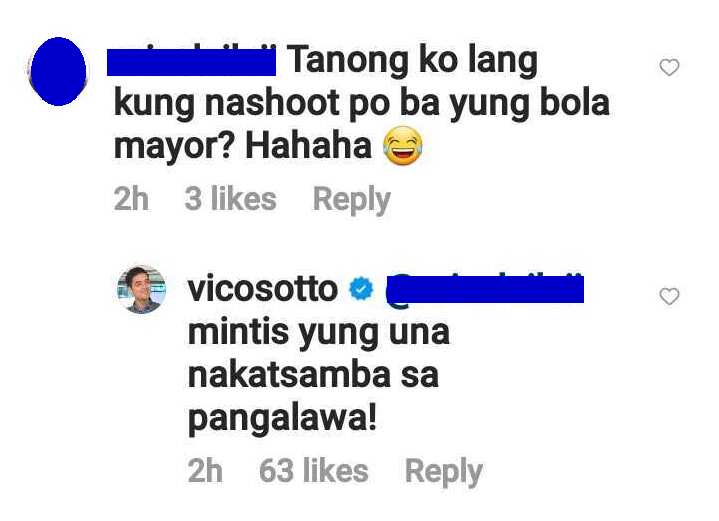Click the word 'Hahaha' in first comment
The image size is (719, 521).
(x=309, y=146)
